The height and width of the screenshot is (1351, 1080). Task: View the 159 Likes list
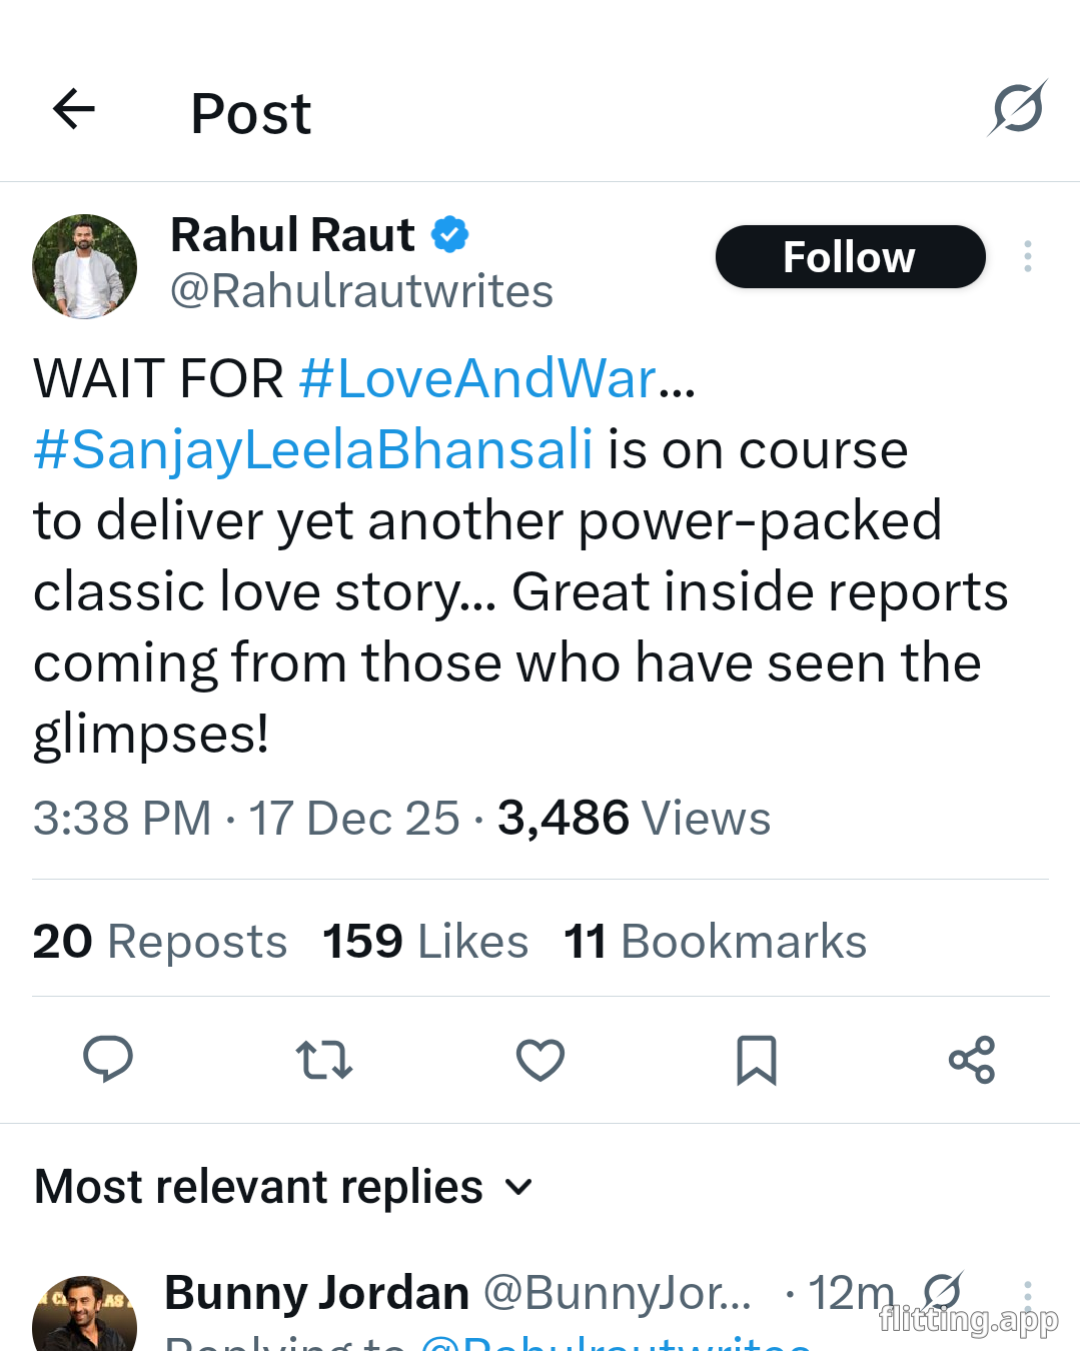425,941
